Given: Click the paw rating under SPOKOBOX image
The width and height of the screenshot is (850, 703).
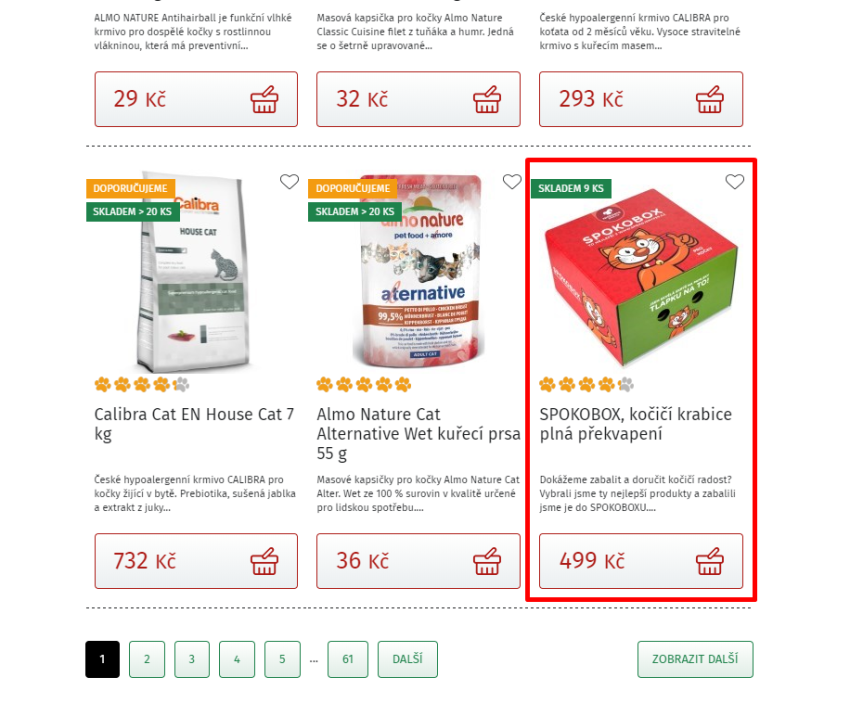Looking at the screenshot, I should tap(587, 385).
